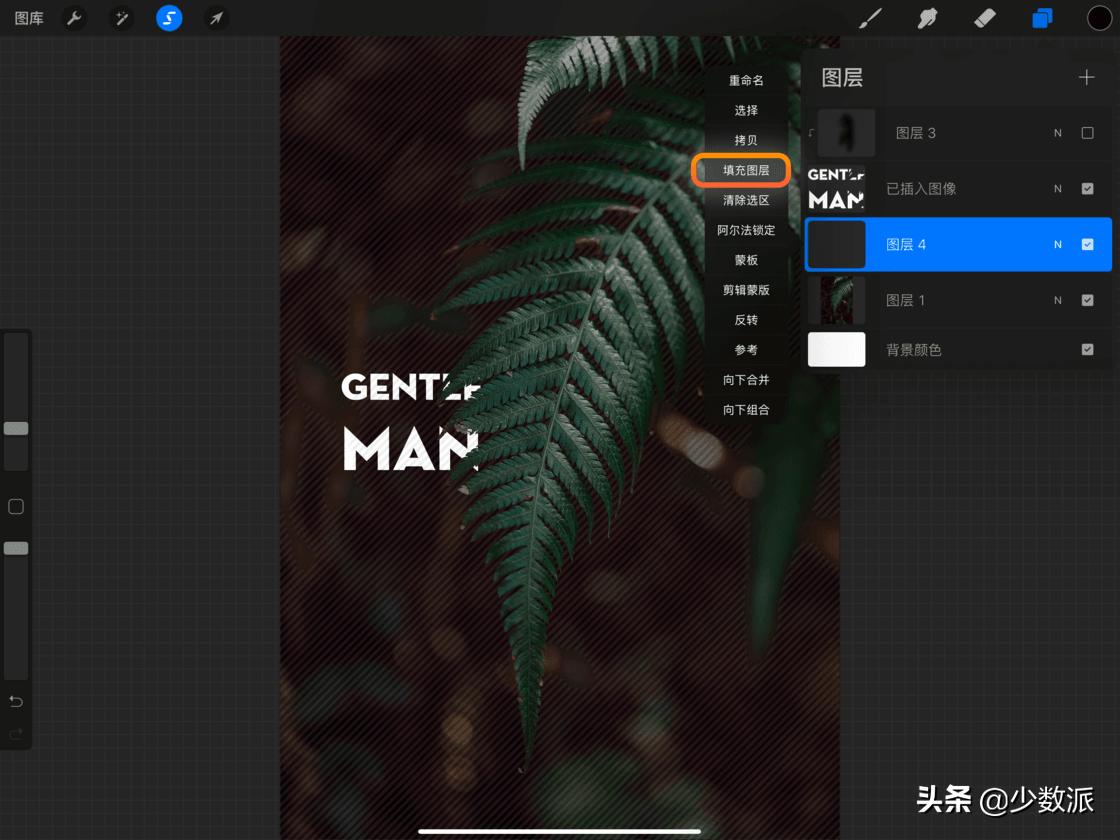Select the Smudge tool
Image resolution: width=1120 pixels, height=840 pixels.
pyautogui.click(x=927, y=18)
